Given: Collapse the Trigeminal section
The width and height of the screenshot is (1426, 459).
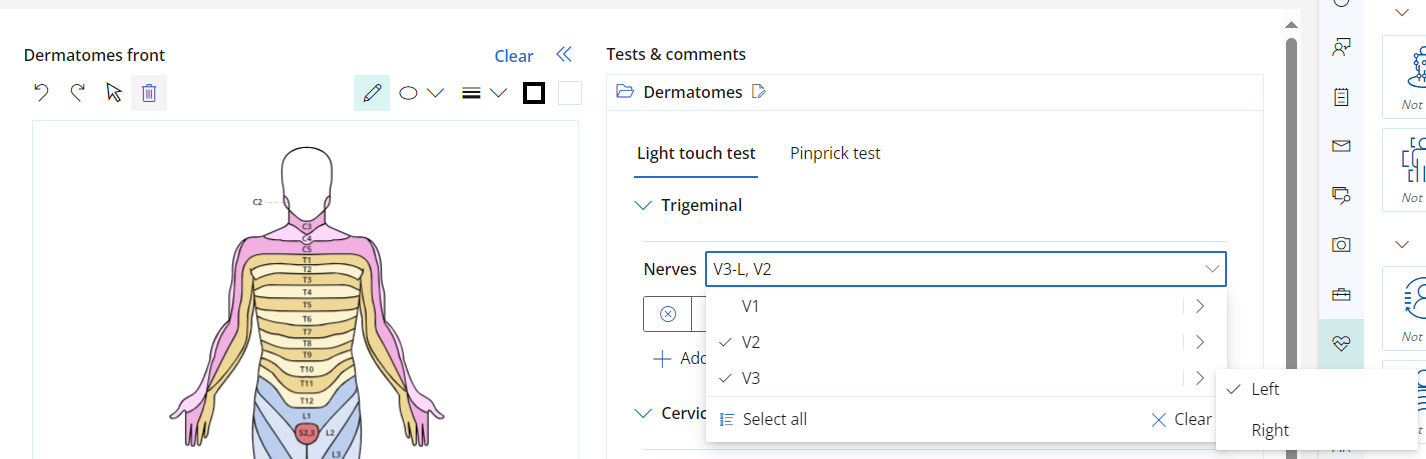Looking at the screenshot, I should 643,205.
